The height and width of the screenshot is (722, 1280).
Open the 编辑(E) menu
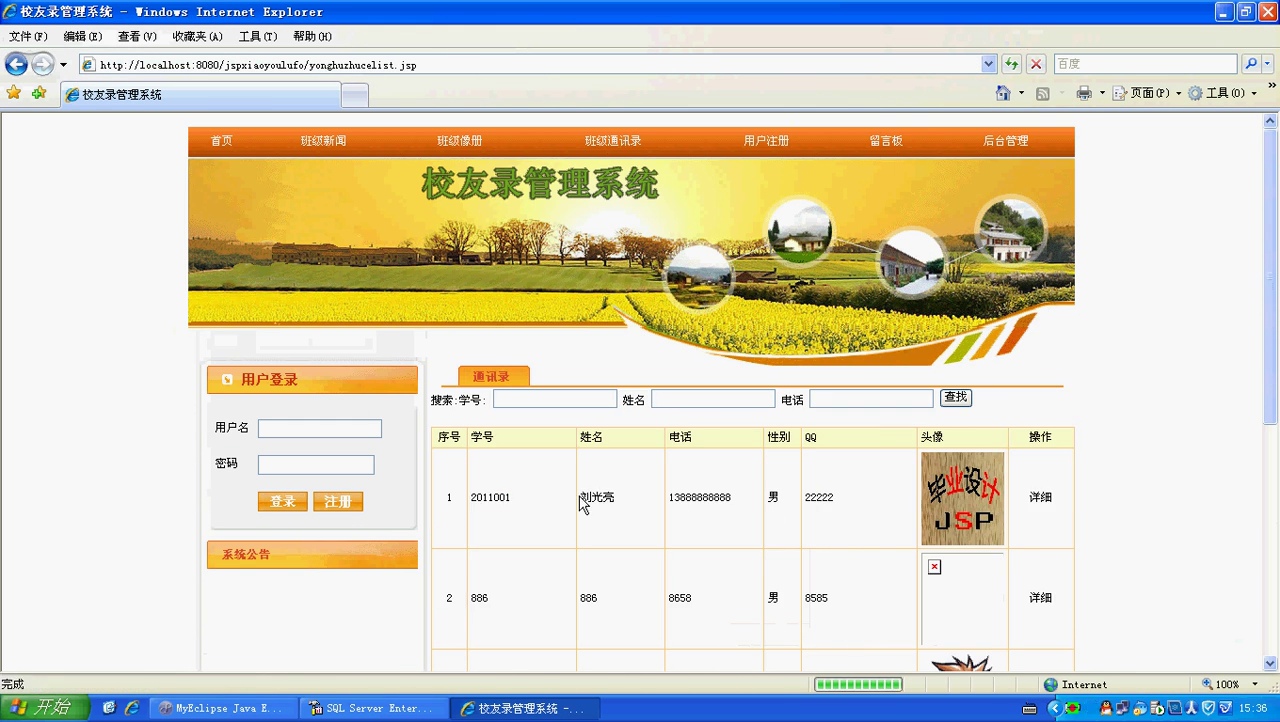pos(83,36)
